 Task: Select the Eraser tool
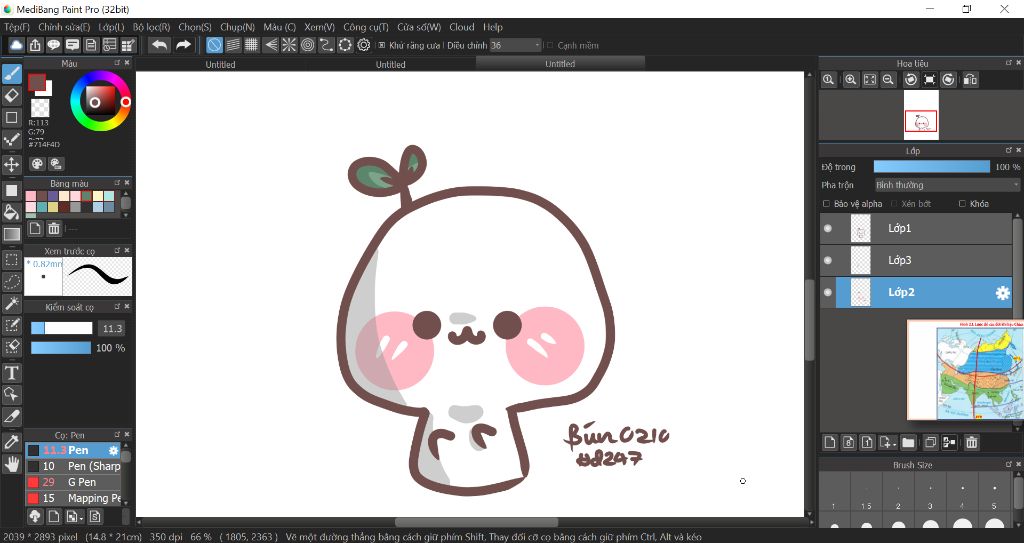pos(11,95)
